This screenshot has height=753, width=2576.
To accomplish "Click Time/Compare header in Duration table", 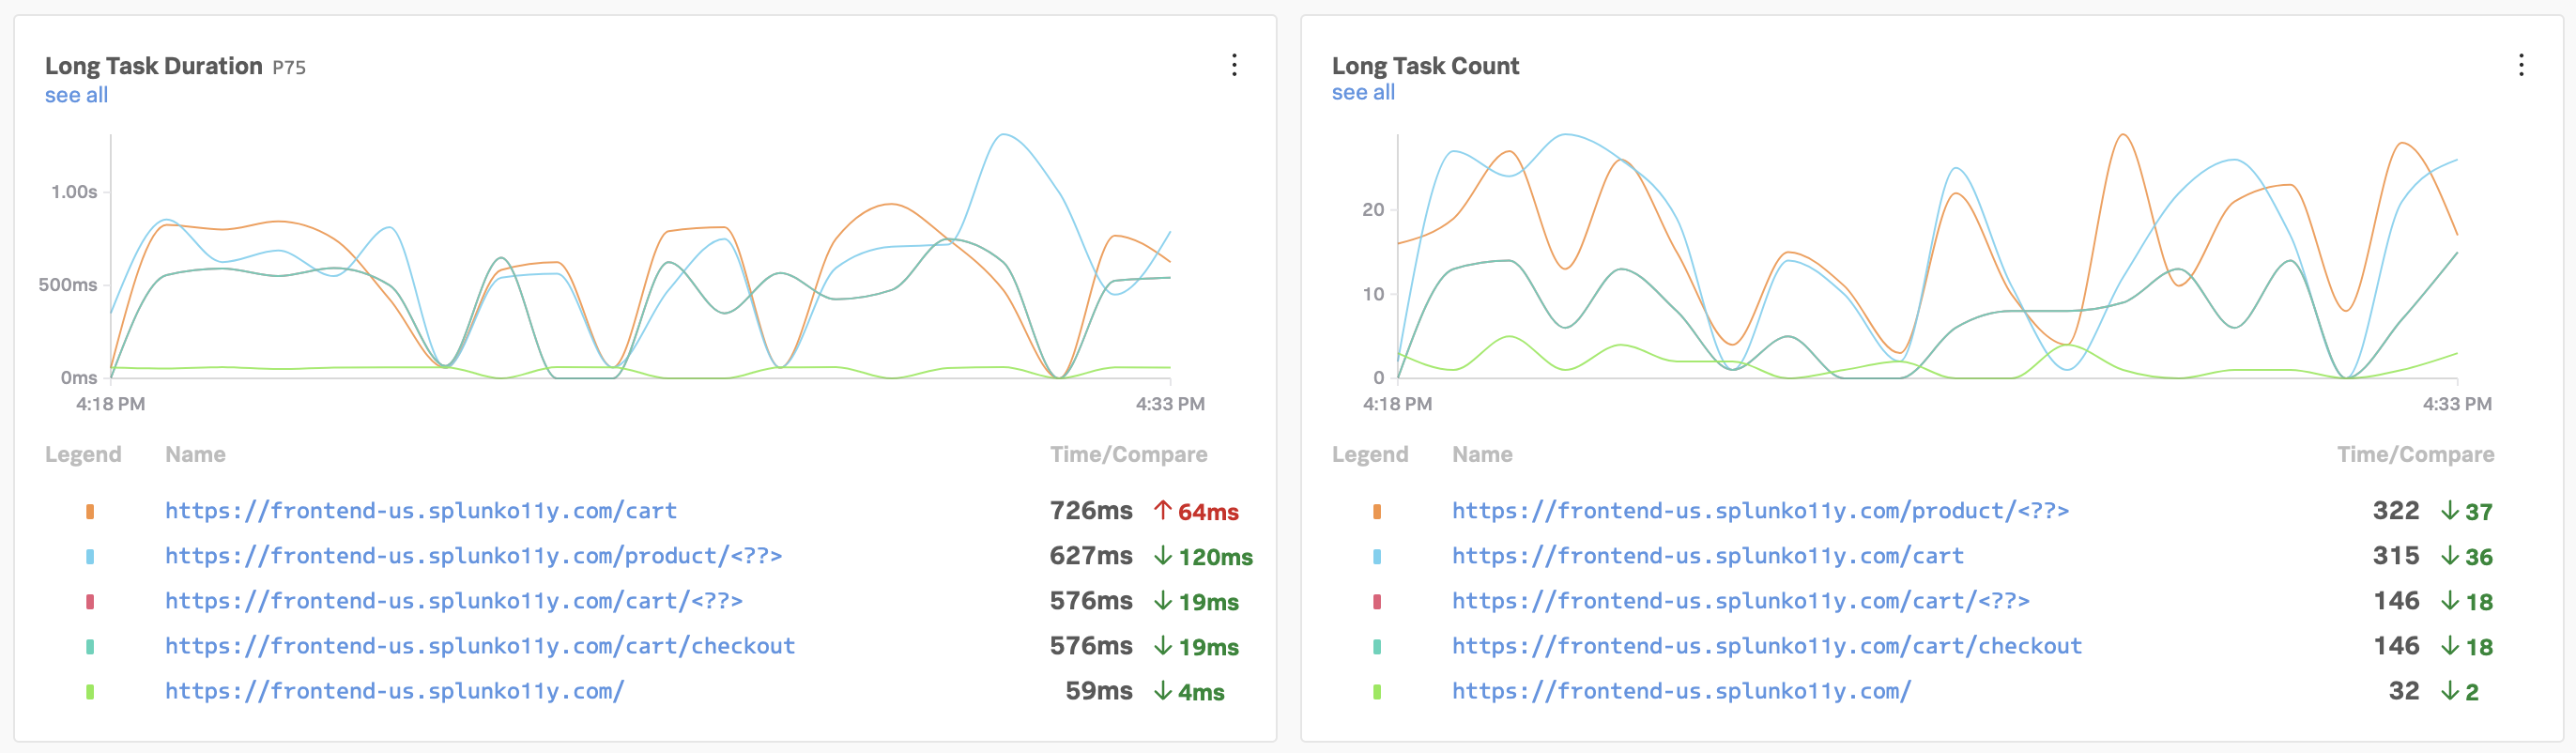I will pos(1128,454).
